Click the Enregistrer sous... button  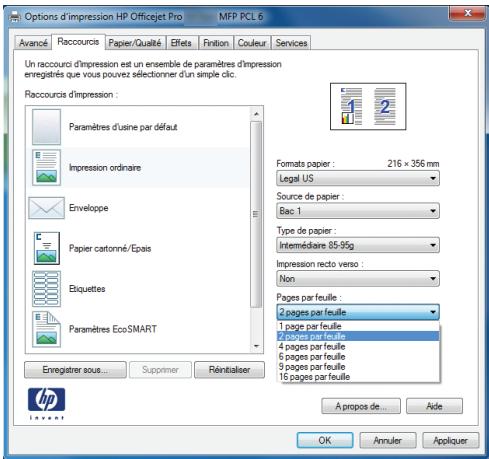click(75, 370)
